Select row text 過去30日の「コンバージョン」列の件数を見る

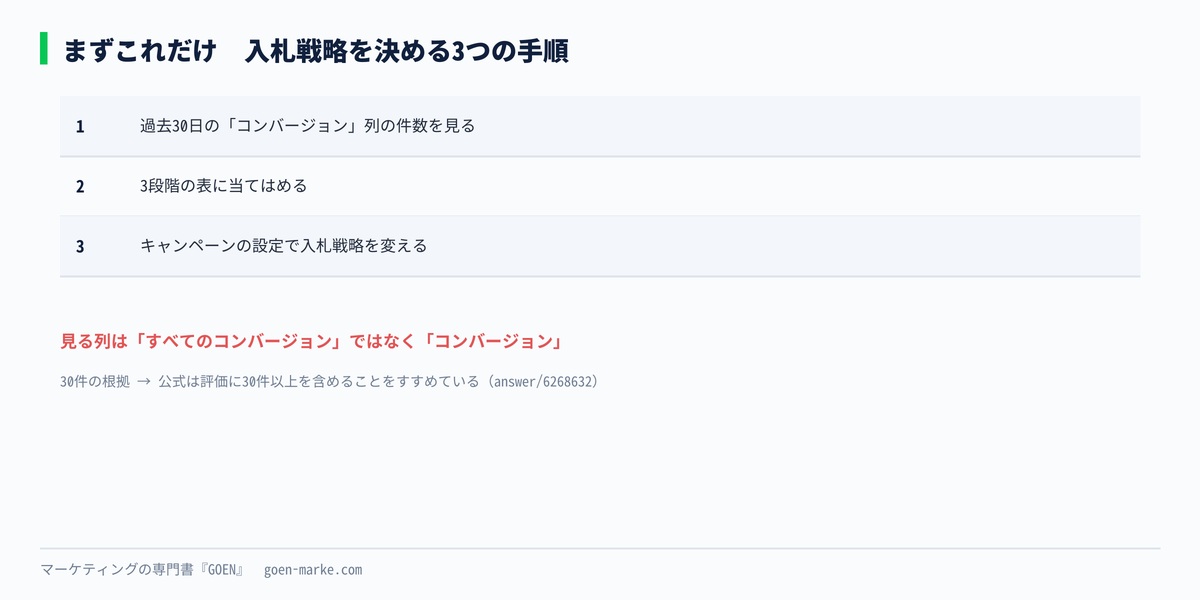tap(307, 126)
